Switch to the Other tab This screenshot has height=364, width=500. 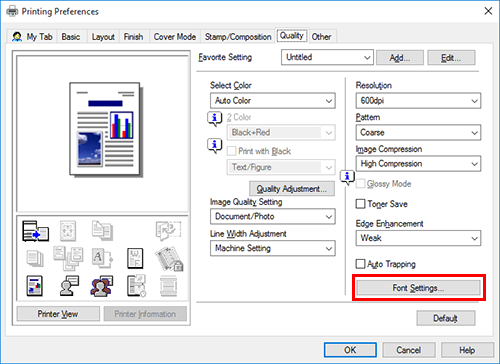321,37
